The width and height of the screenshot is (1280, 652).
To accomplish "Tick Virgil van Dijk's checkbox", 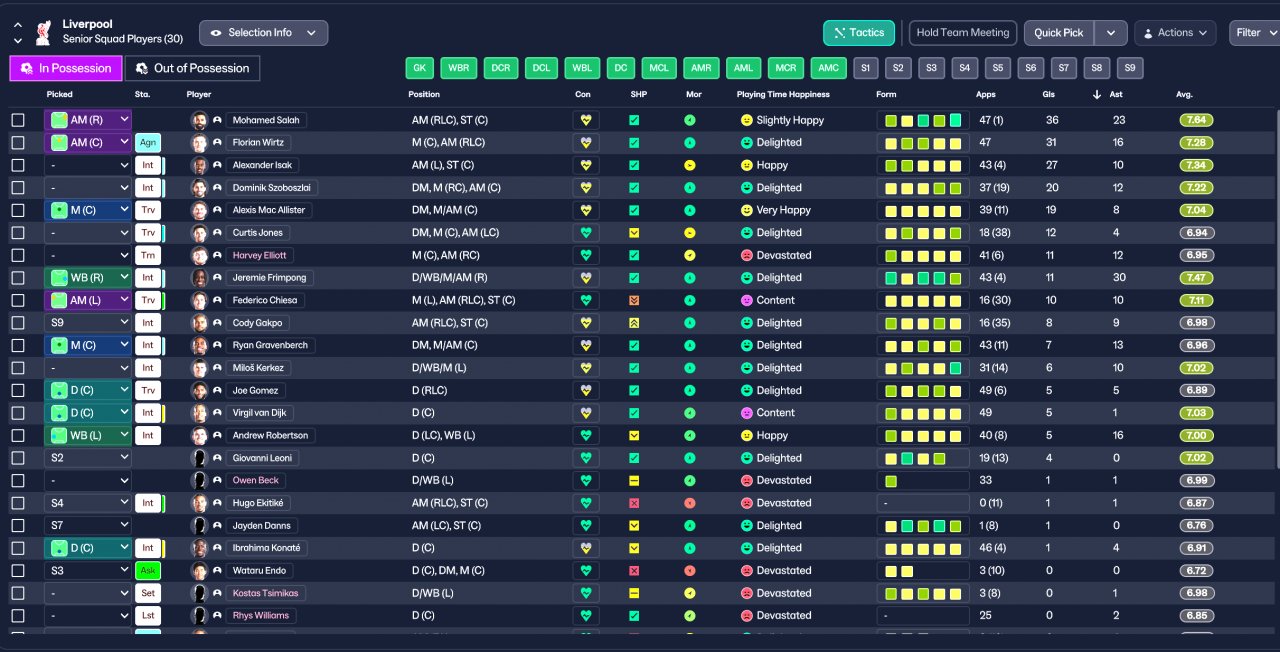I will coord(18,413).
